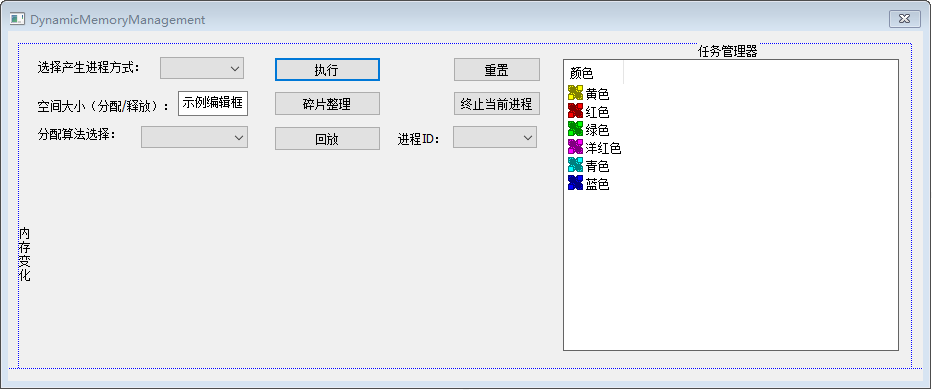Click the 进程ID label
The width and height of the screenshot is (932, 390).
pos(418,139)
